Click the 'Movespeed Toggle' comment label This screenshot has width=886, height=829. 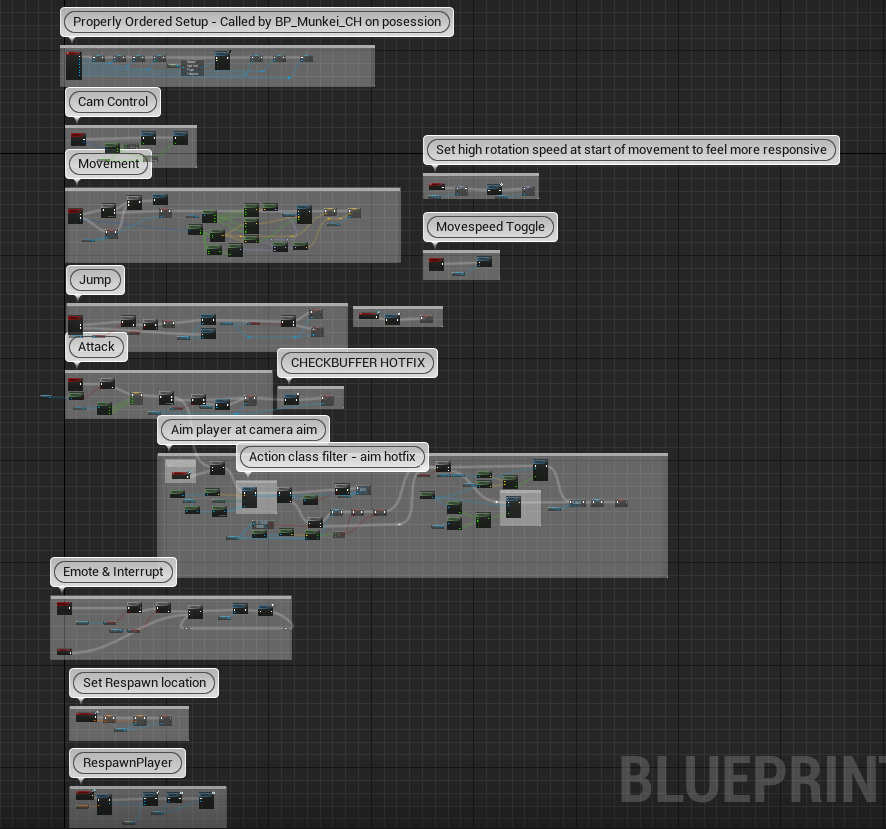click(x=490, y=227)
